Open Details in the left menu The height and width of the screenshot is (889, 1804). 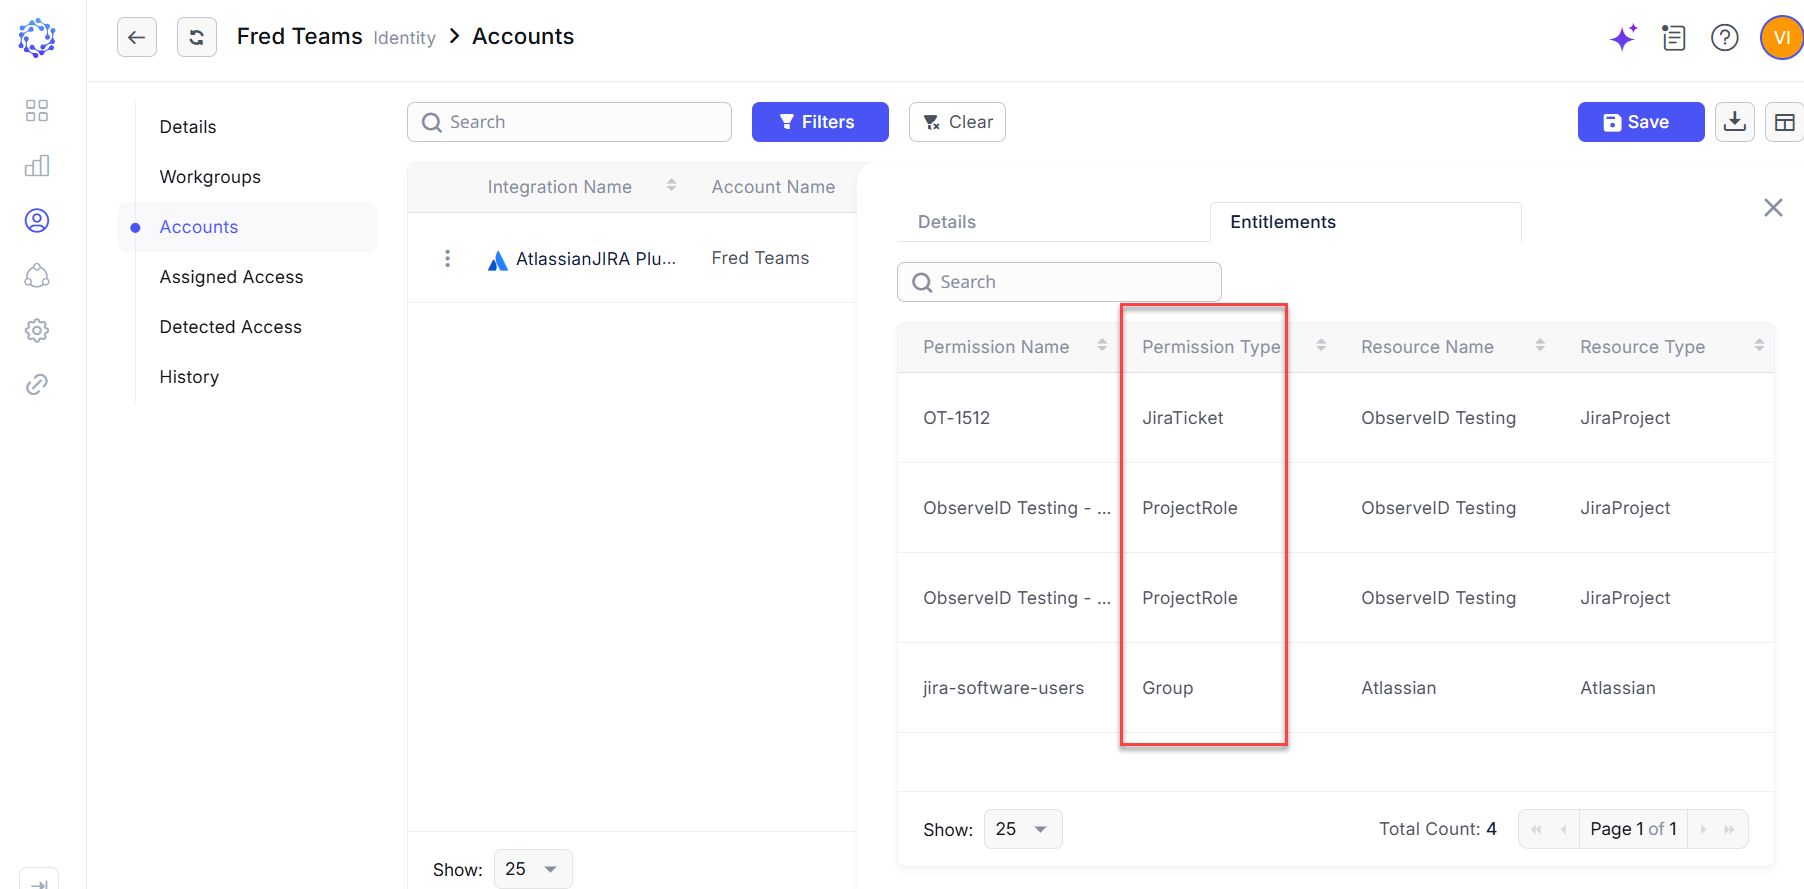tap(188, 127)
